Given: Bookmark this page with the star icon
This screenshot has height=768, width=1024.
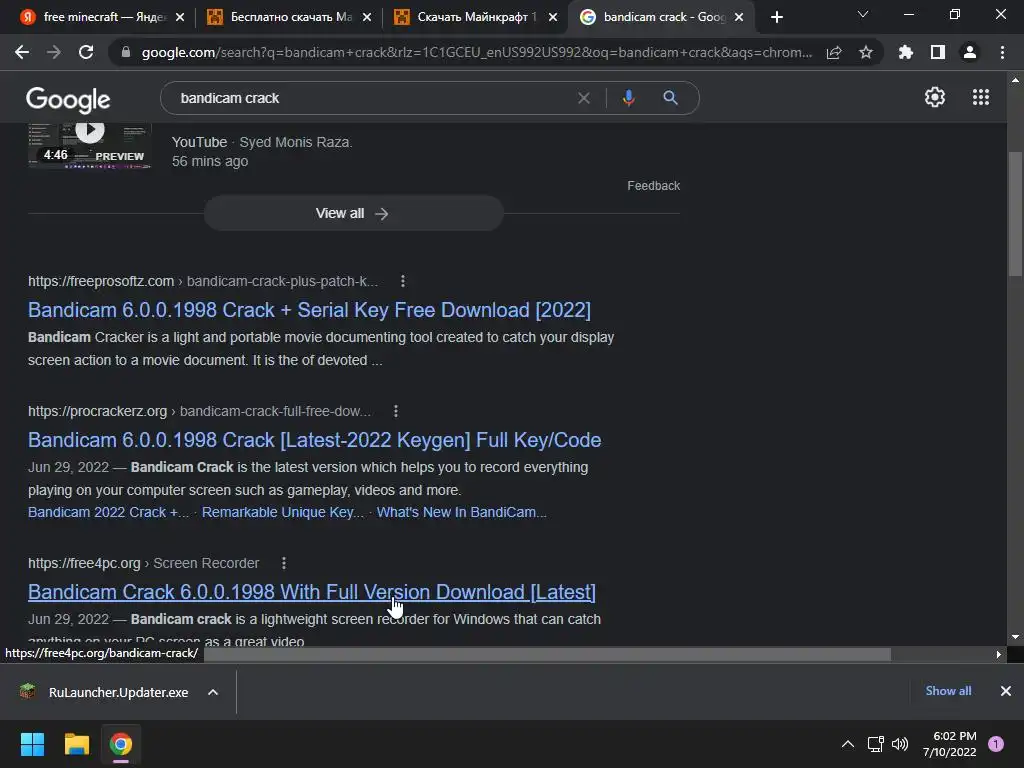Looking at the screenshot, I should point(865,52).
